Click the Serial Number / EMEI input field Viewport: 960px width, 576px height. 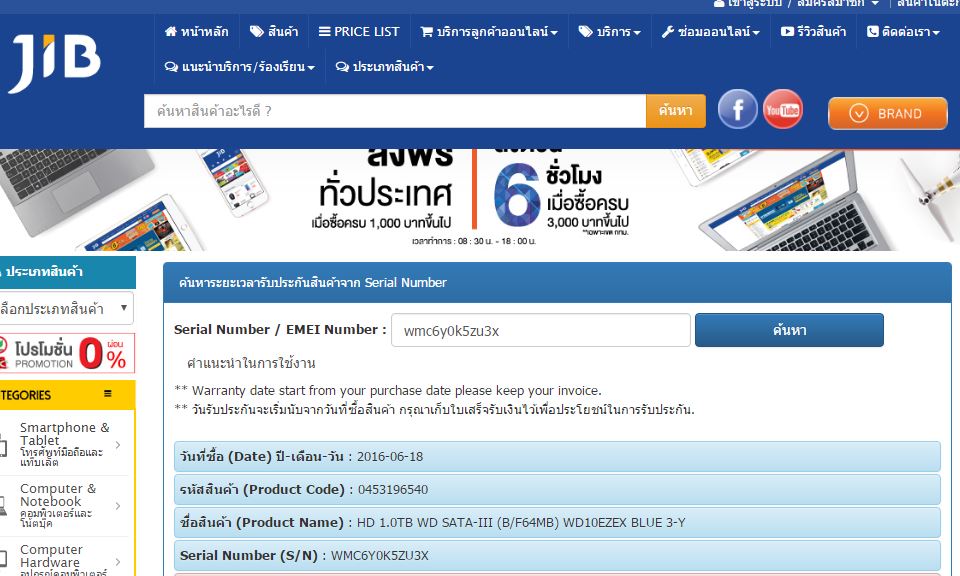click(x=541, y=330)
